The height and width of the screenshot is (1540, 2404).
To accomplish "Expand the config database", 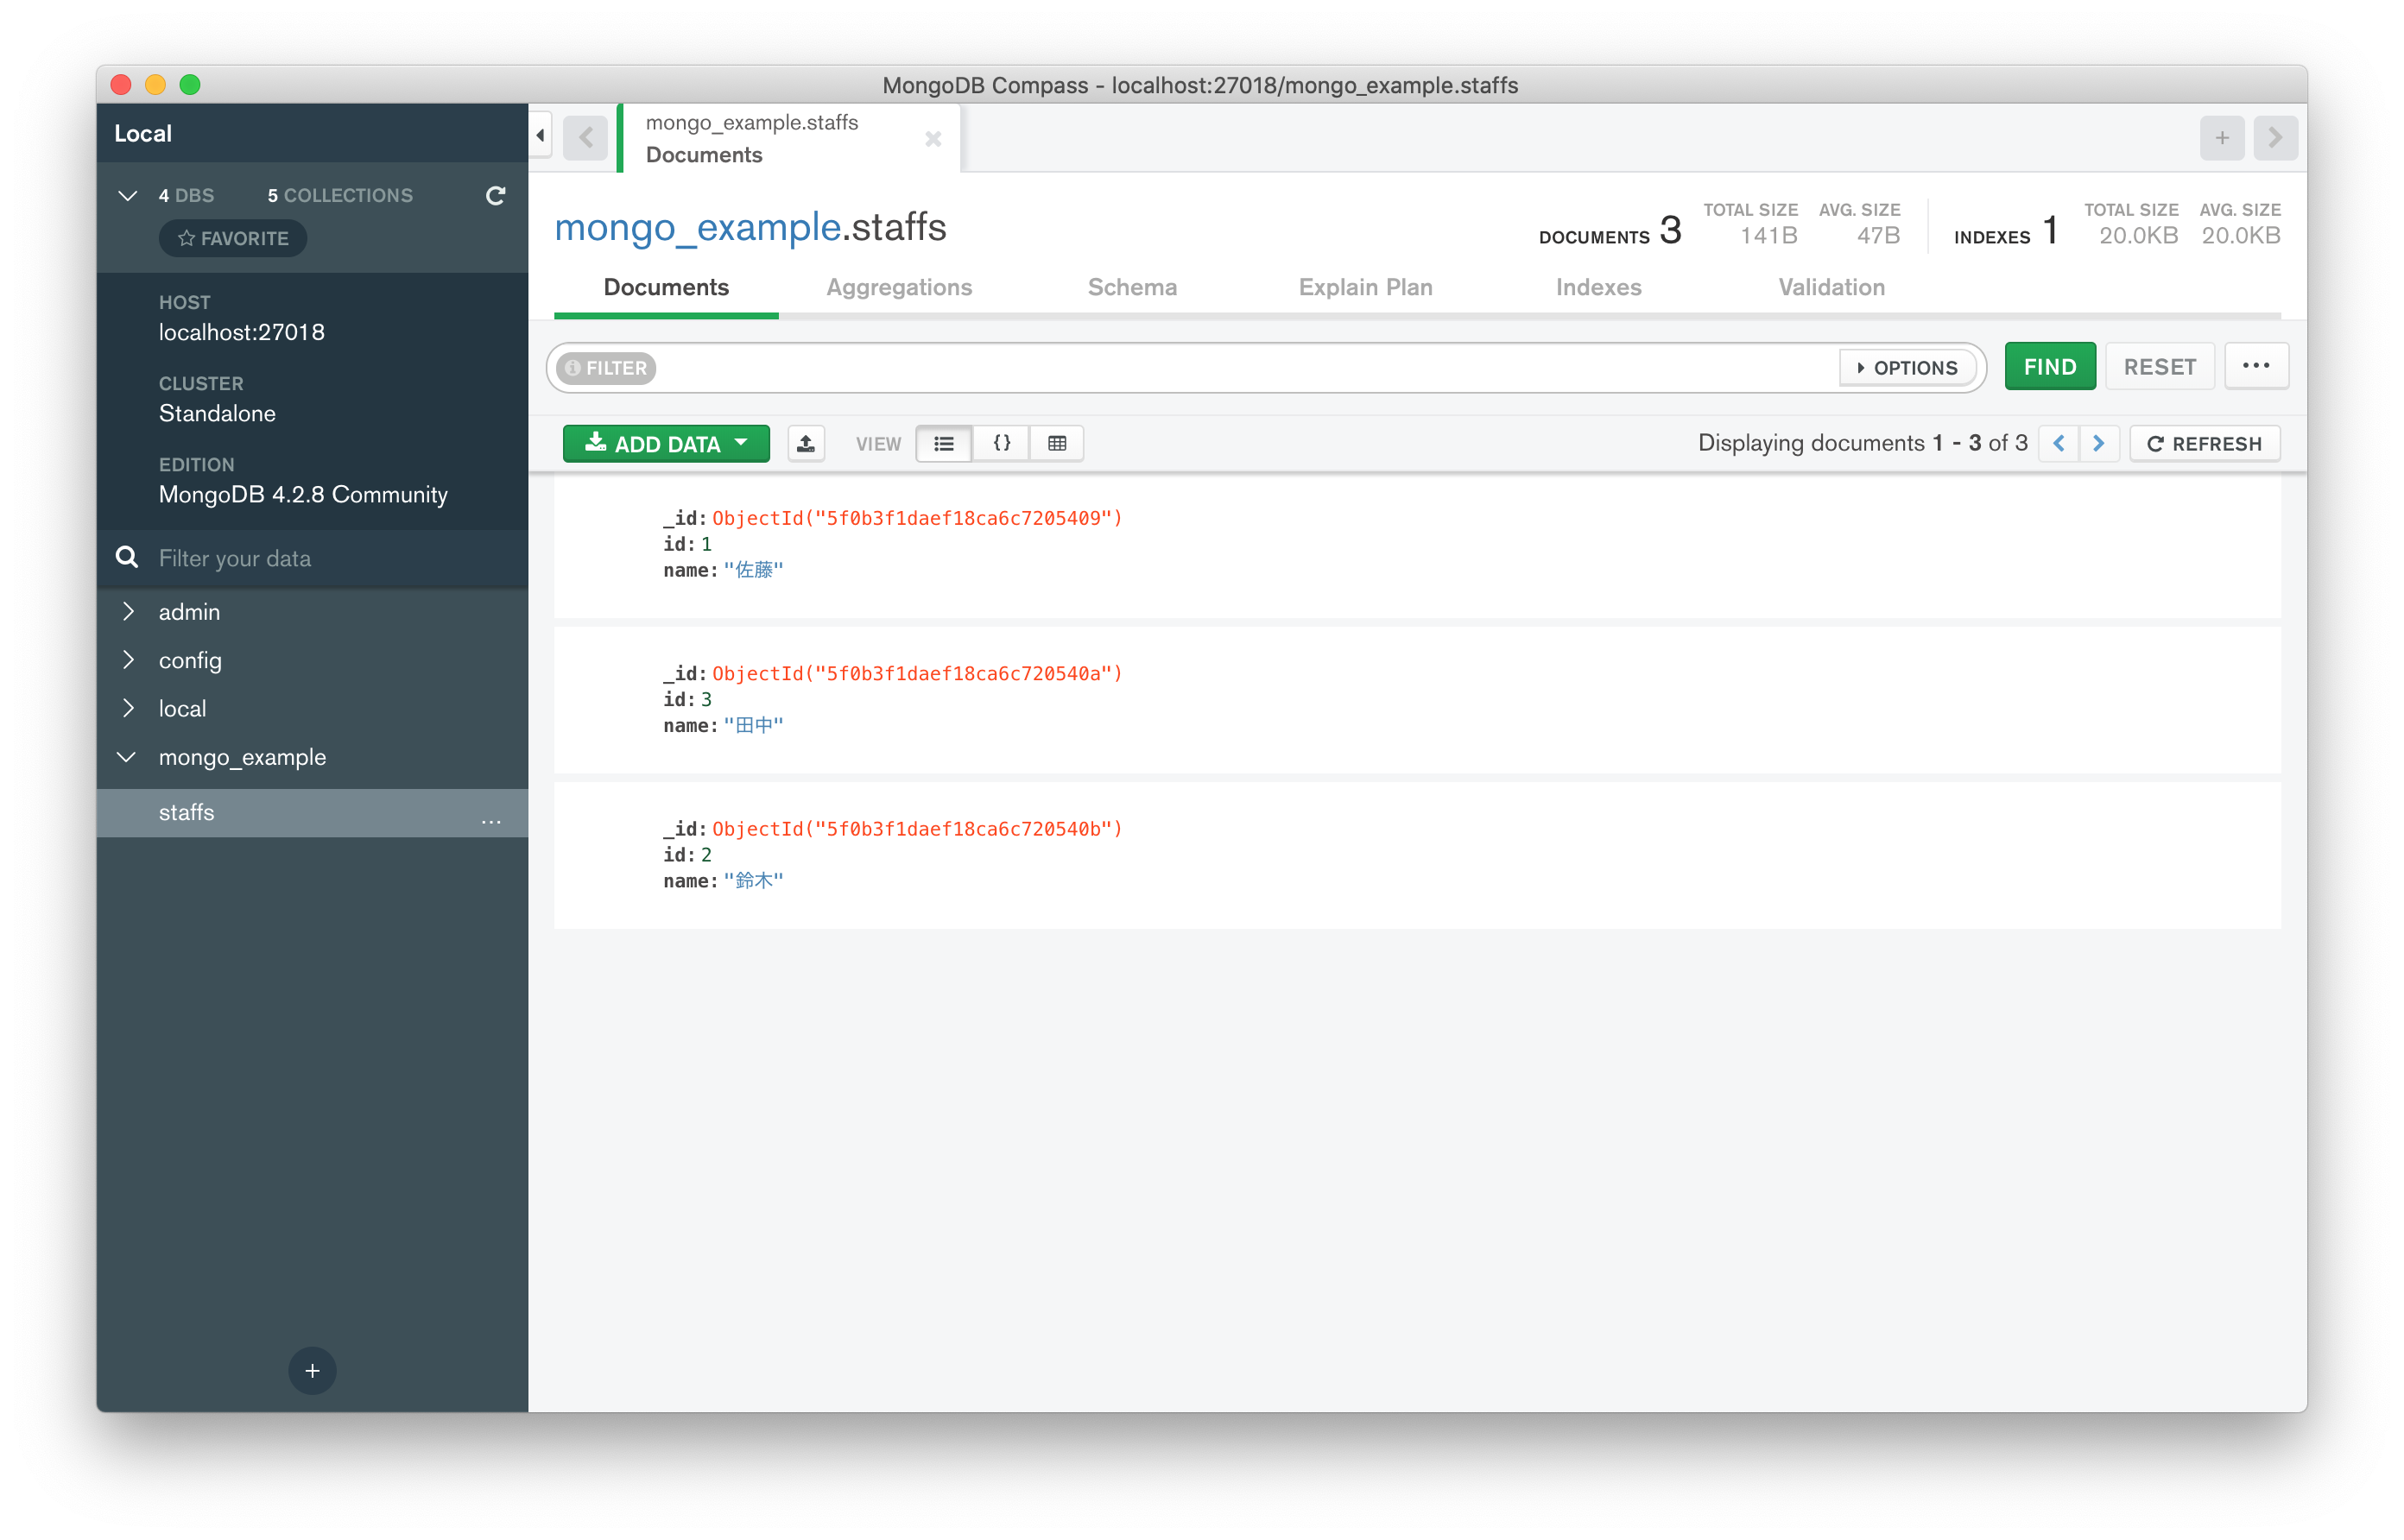I will click(x=128, y=659).
